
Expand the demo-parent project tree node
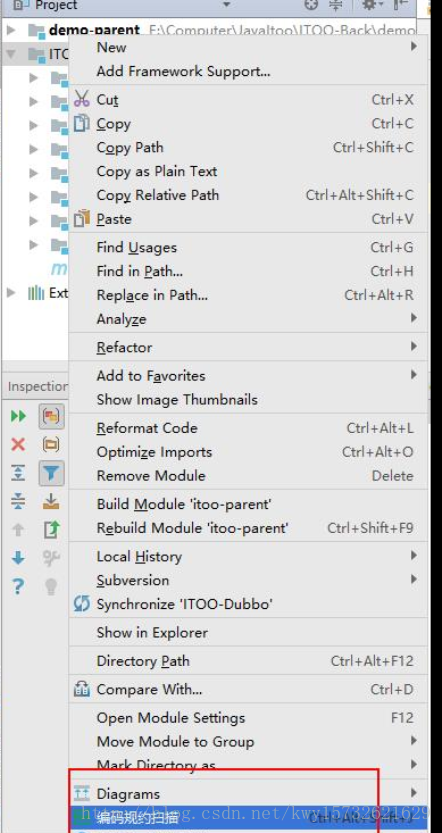tap(11, 30)
